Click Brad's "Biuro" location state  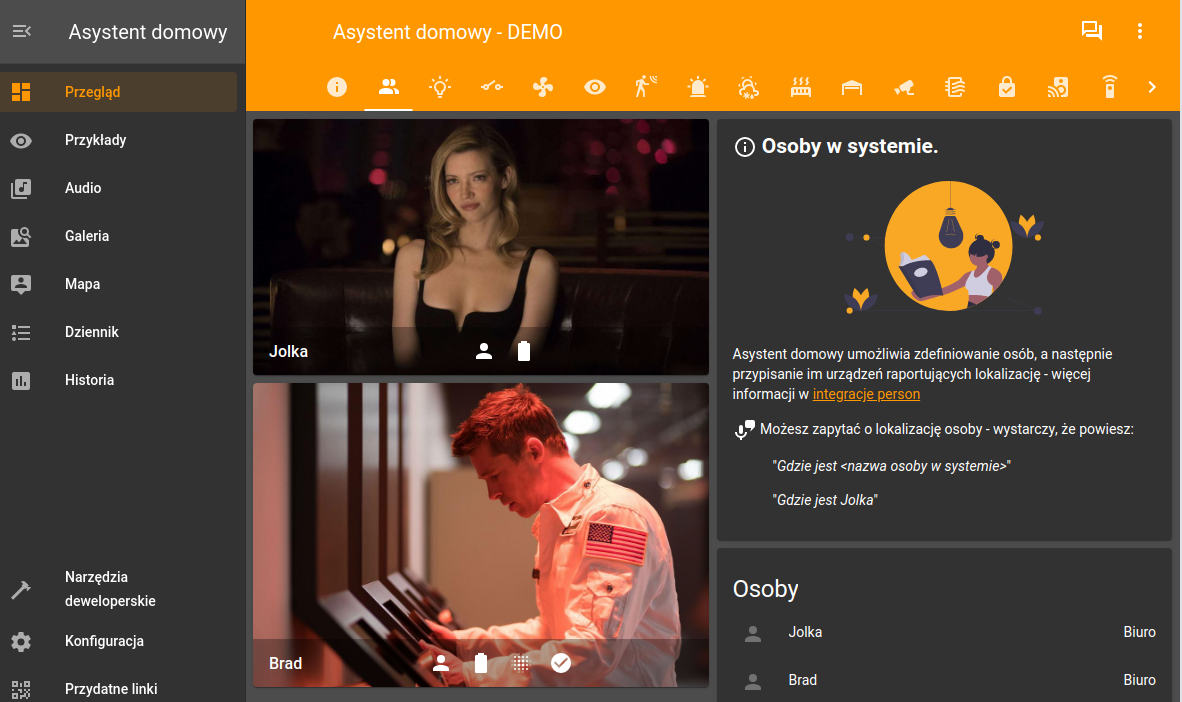1139,680
